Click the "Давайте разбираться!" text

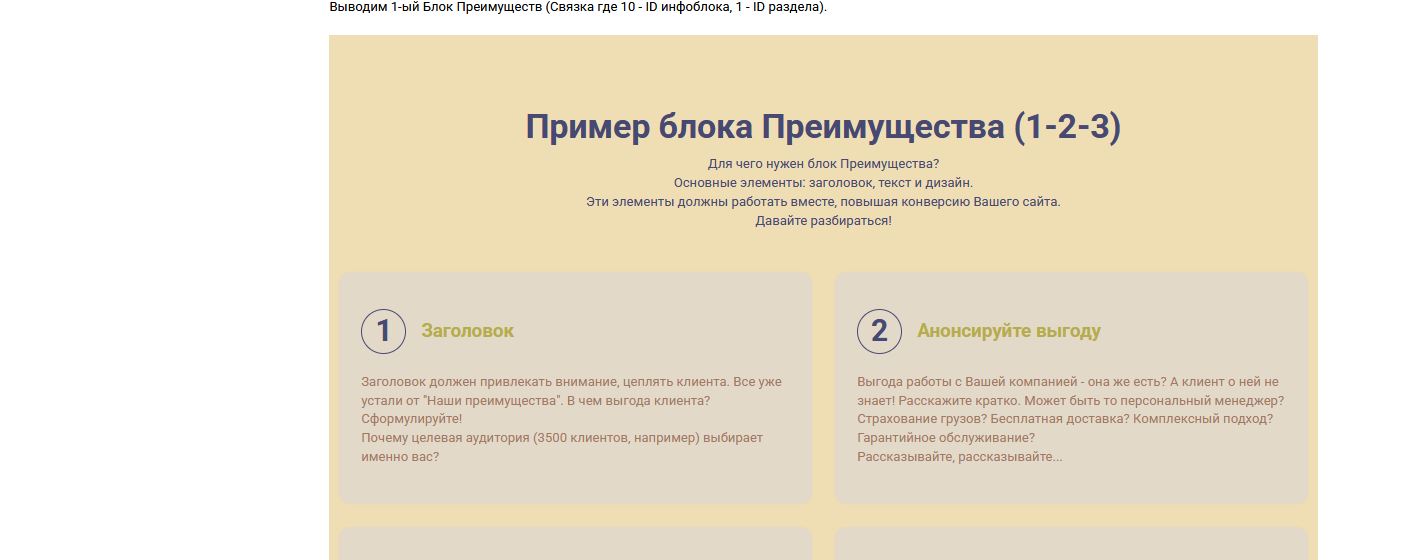pos(823,221)
